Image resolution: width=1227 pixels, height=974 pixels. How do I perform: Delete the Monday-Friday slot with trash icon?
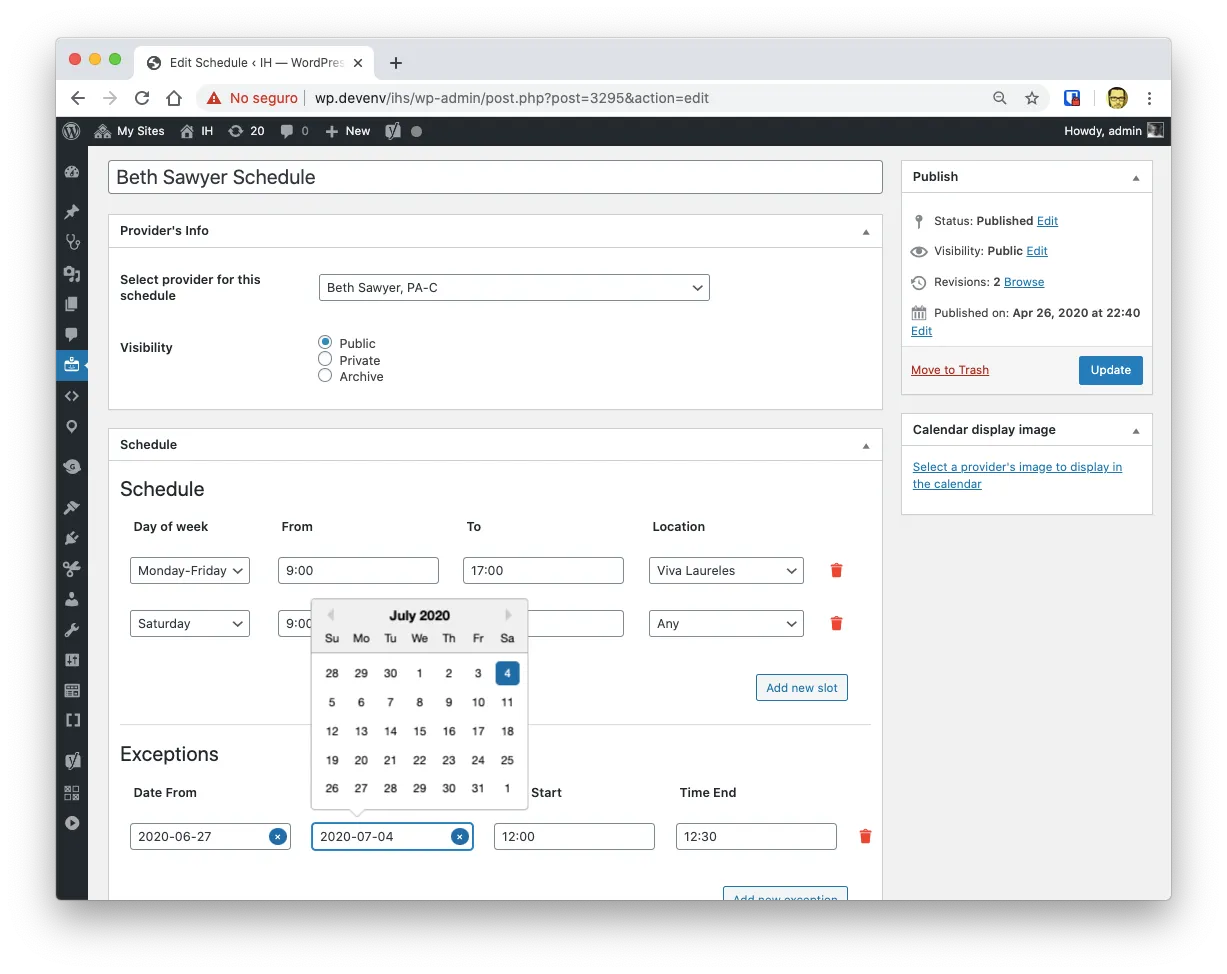point(837,571)
